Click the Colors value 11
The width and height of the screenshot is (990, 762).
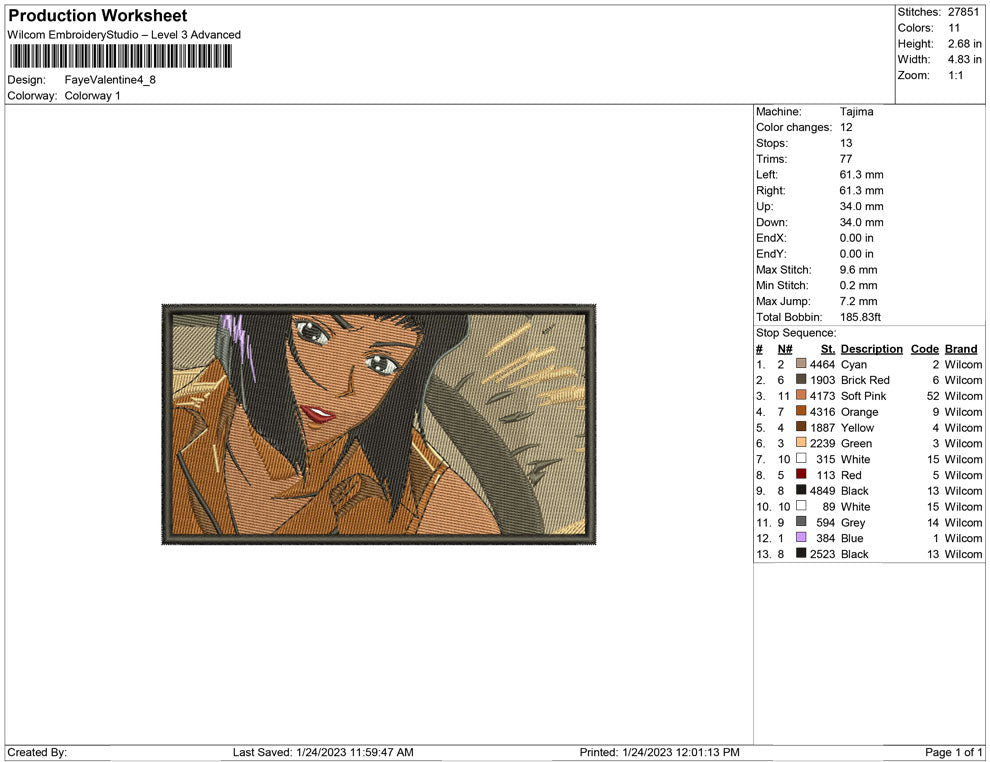(954, 28)
